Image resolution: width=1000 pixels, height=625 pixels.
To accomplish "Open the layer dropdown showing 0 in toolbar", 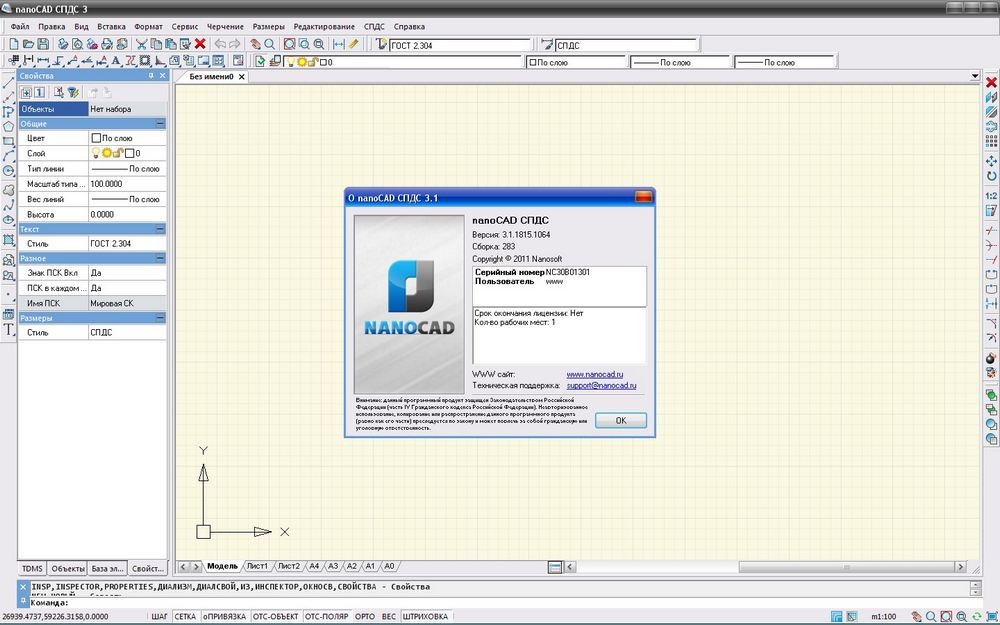I will click(403, 62).
